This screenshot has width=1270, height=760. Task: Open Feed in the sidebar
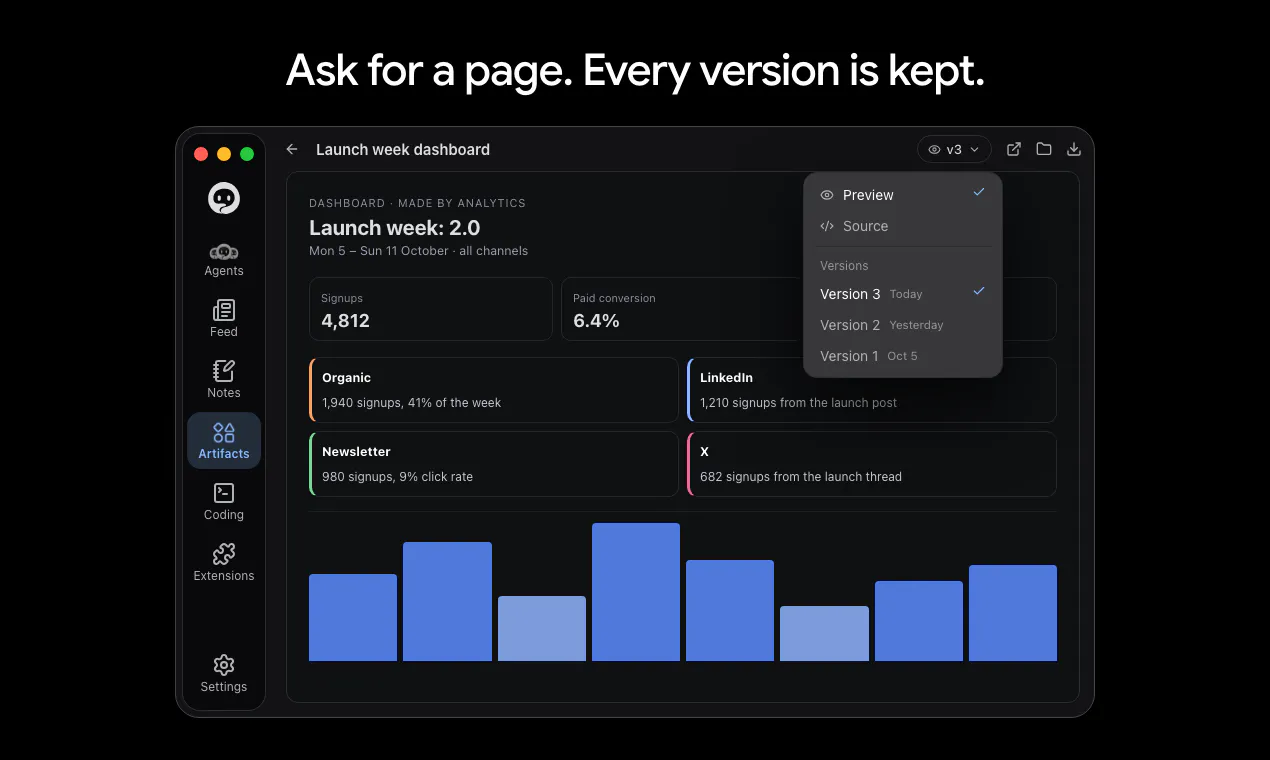(224, 320)
